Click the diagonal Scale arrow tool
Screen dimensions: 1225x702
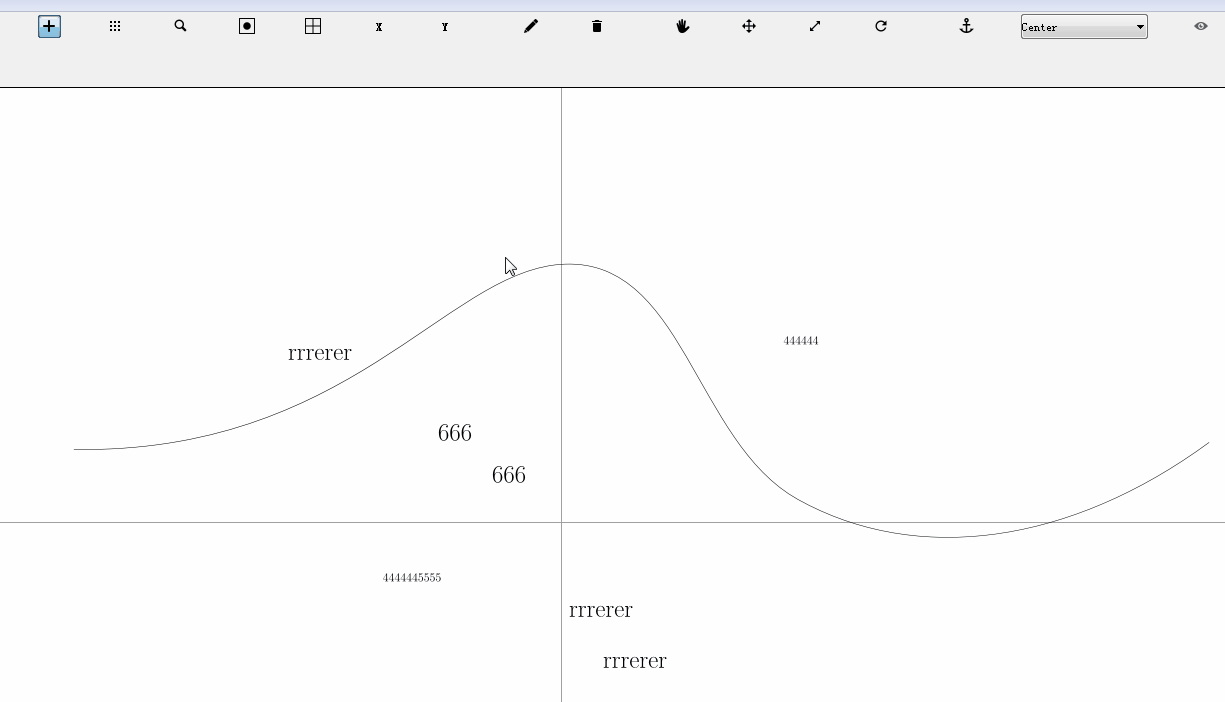(x=814, y=26)
